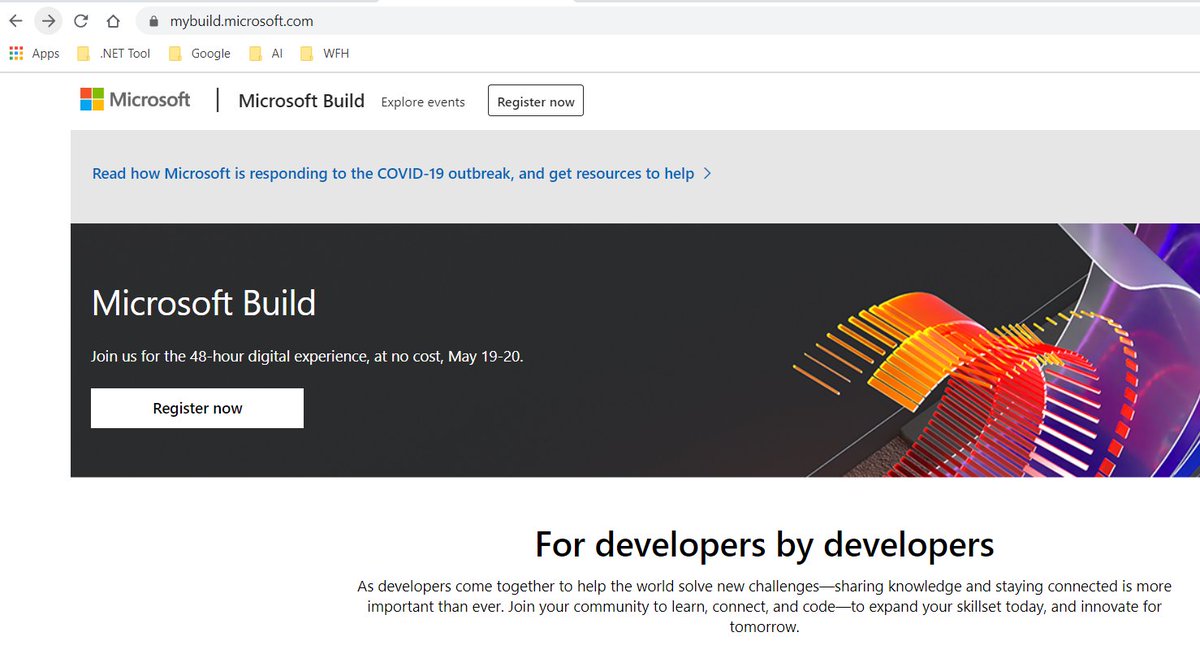Screen dimensions: 1200x667
Task: Open the AI bookmark folder
Action: 266,53
